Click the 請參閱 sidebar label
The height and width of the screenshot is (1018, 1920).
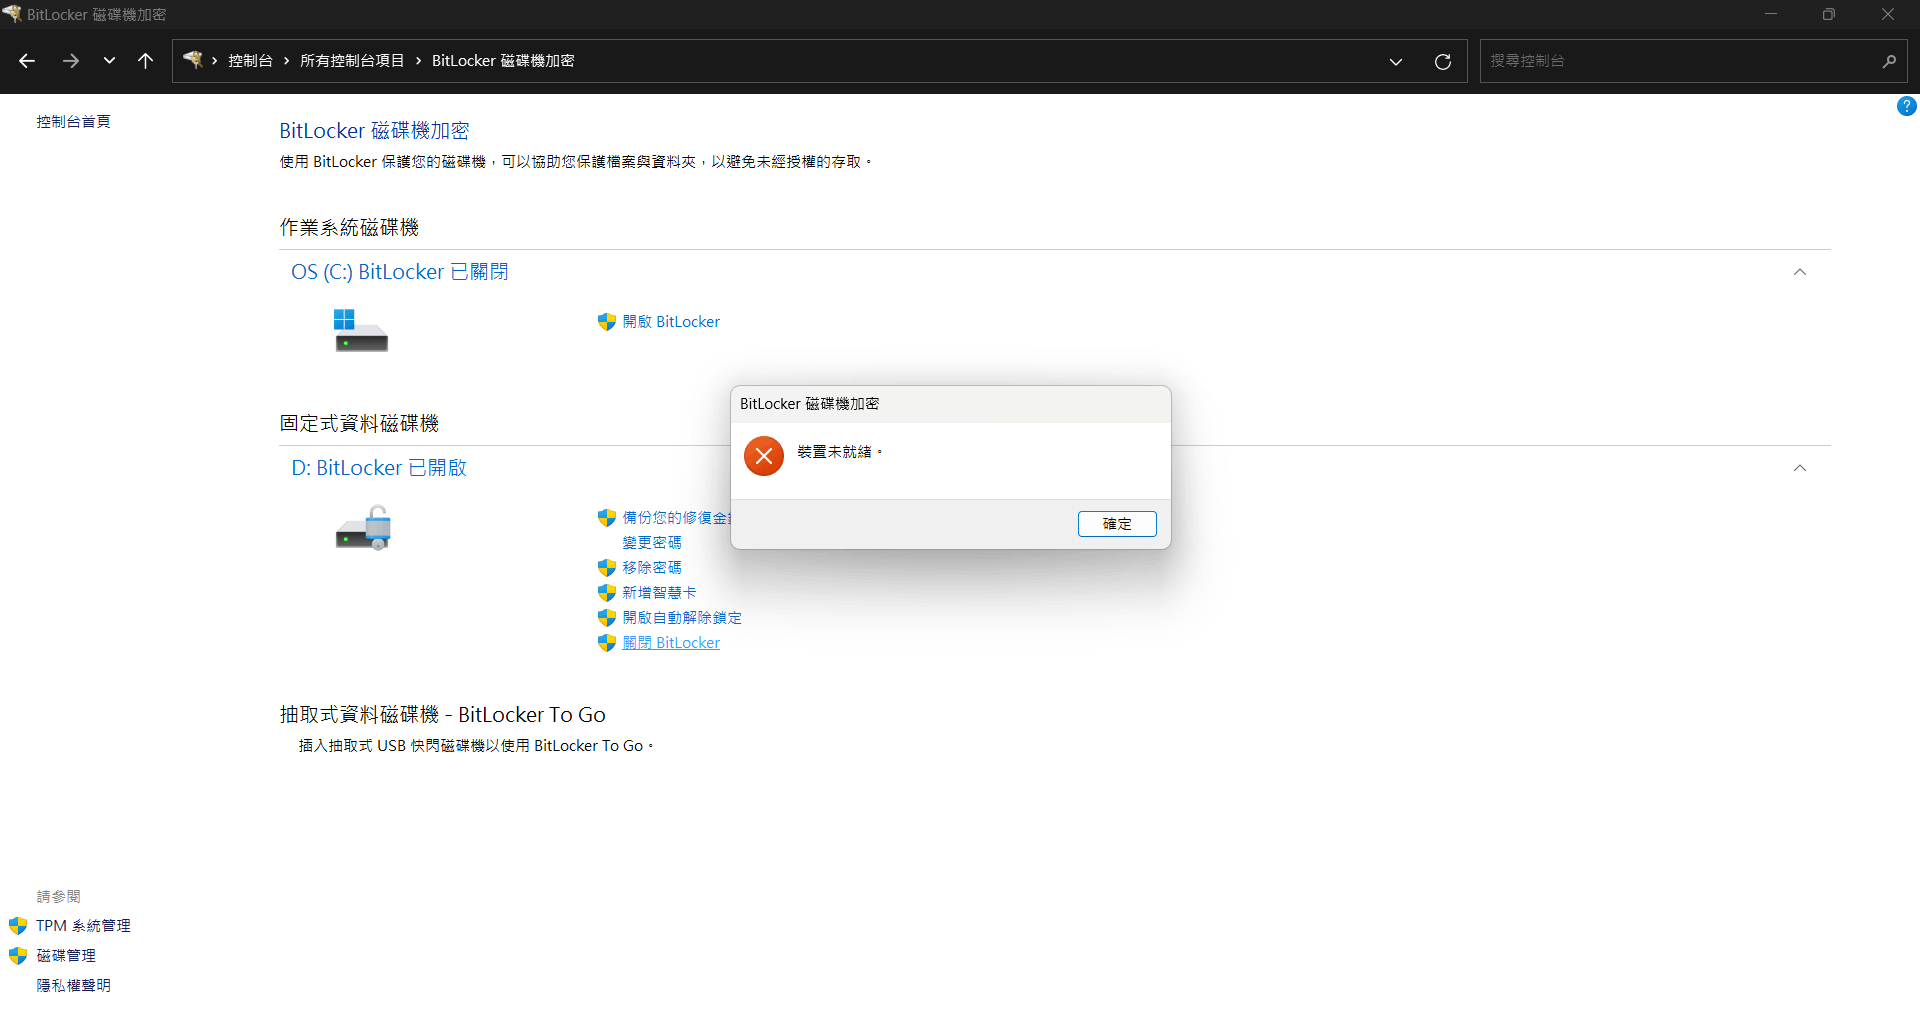coord(59,897)
